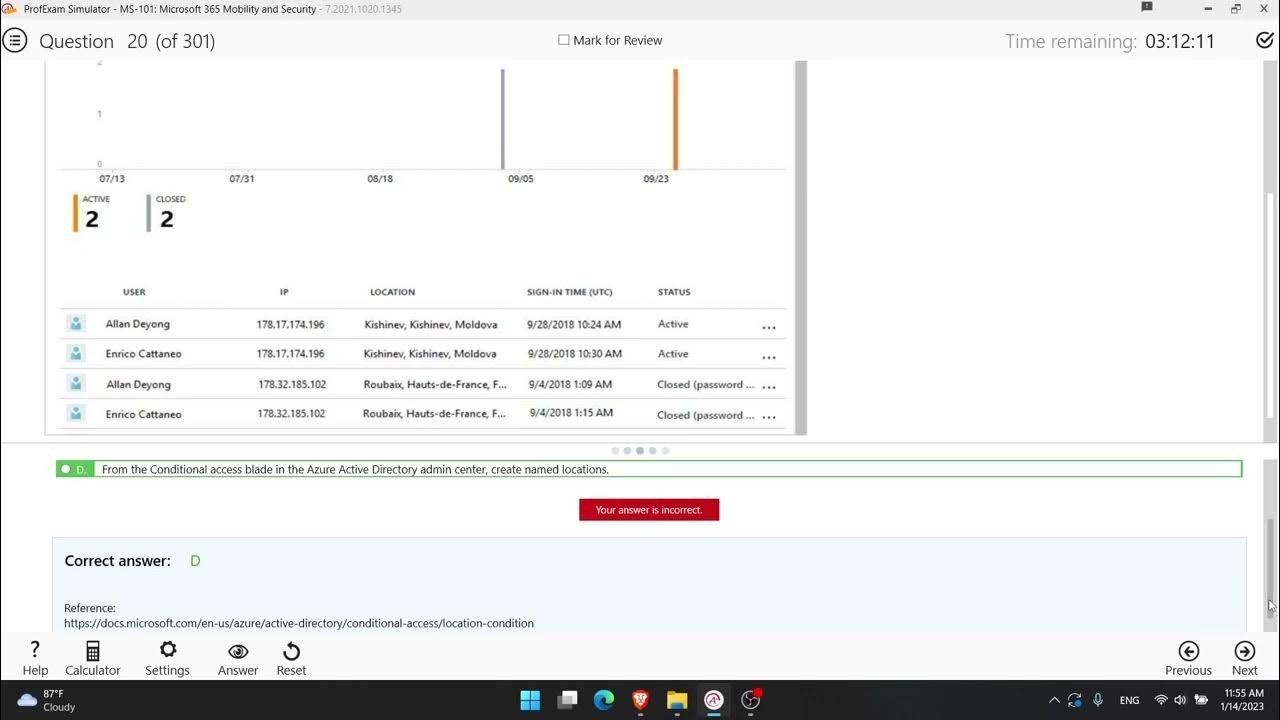This screenshot has height=720, width=1280.
Task: Click the 9/4/2018 1:15 AM sign-in time
Action: 571,413
